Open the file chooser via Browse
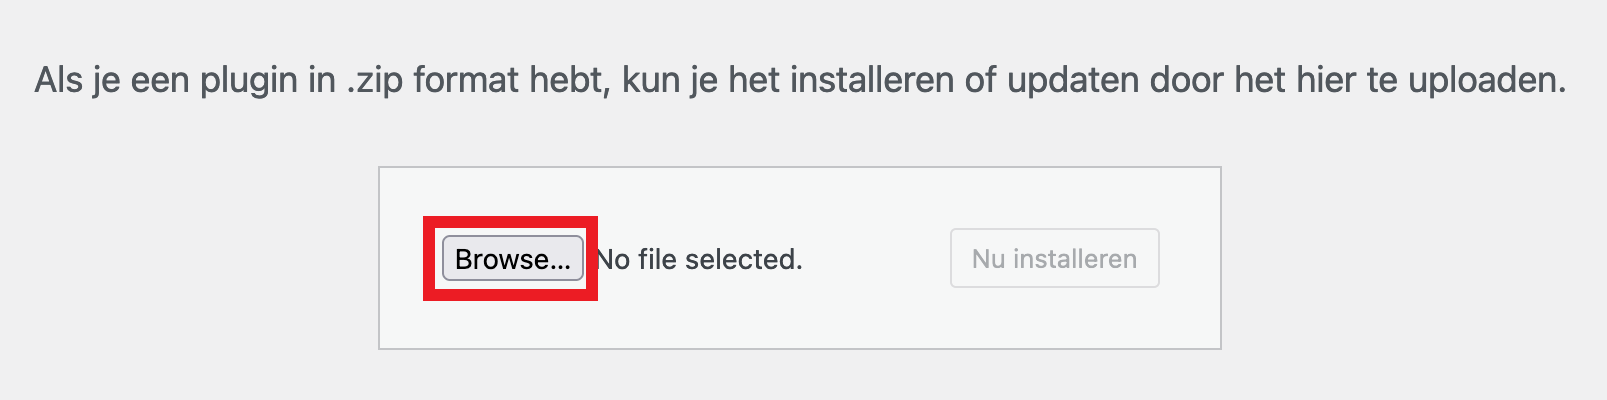Screen dimensions: 1607x400 (512, 259)
